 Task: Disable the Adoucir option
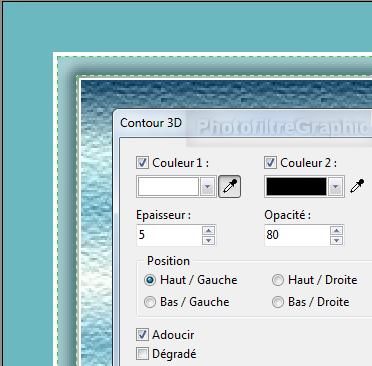142,334
